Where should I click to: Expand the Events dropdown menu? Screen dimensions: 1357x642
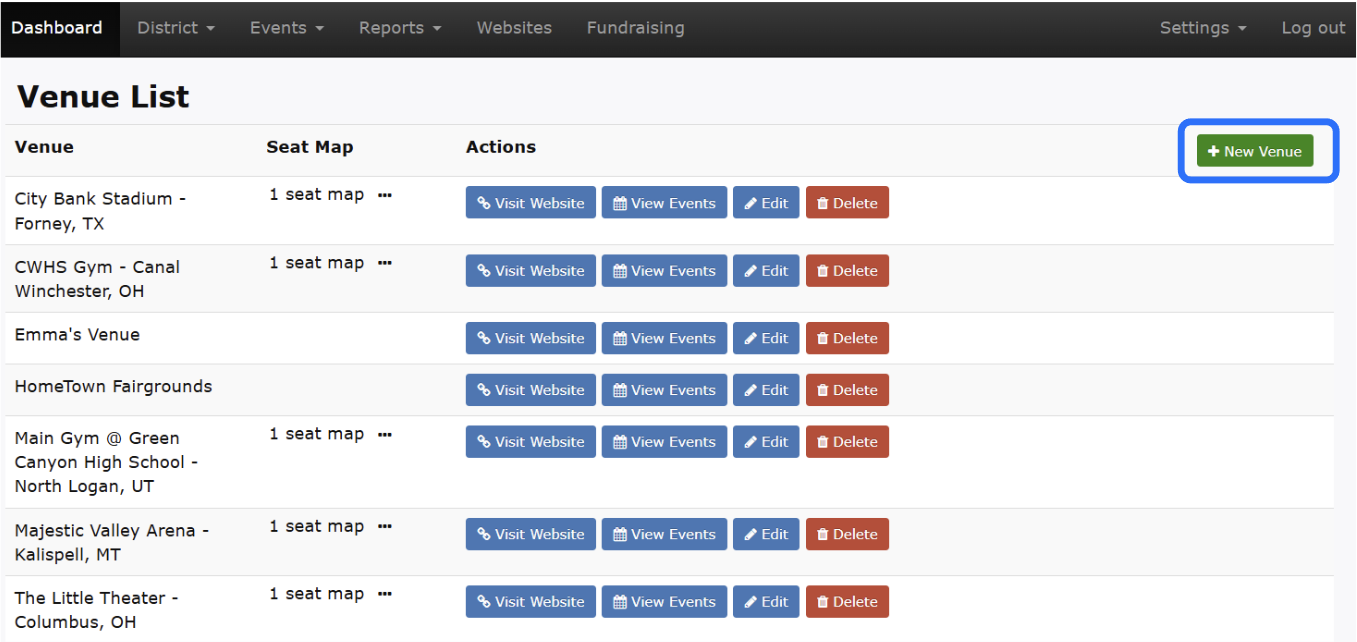[x=287, y=28]
